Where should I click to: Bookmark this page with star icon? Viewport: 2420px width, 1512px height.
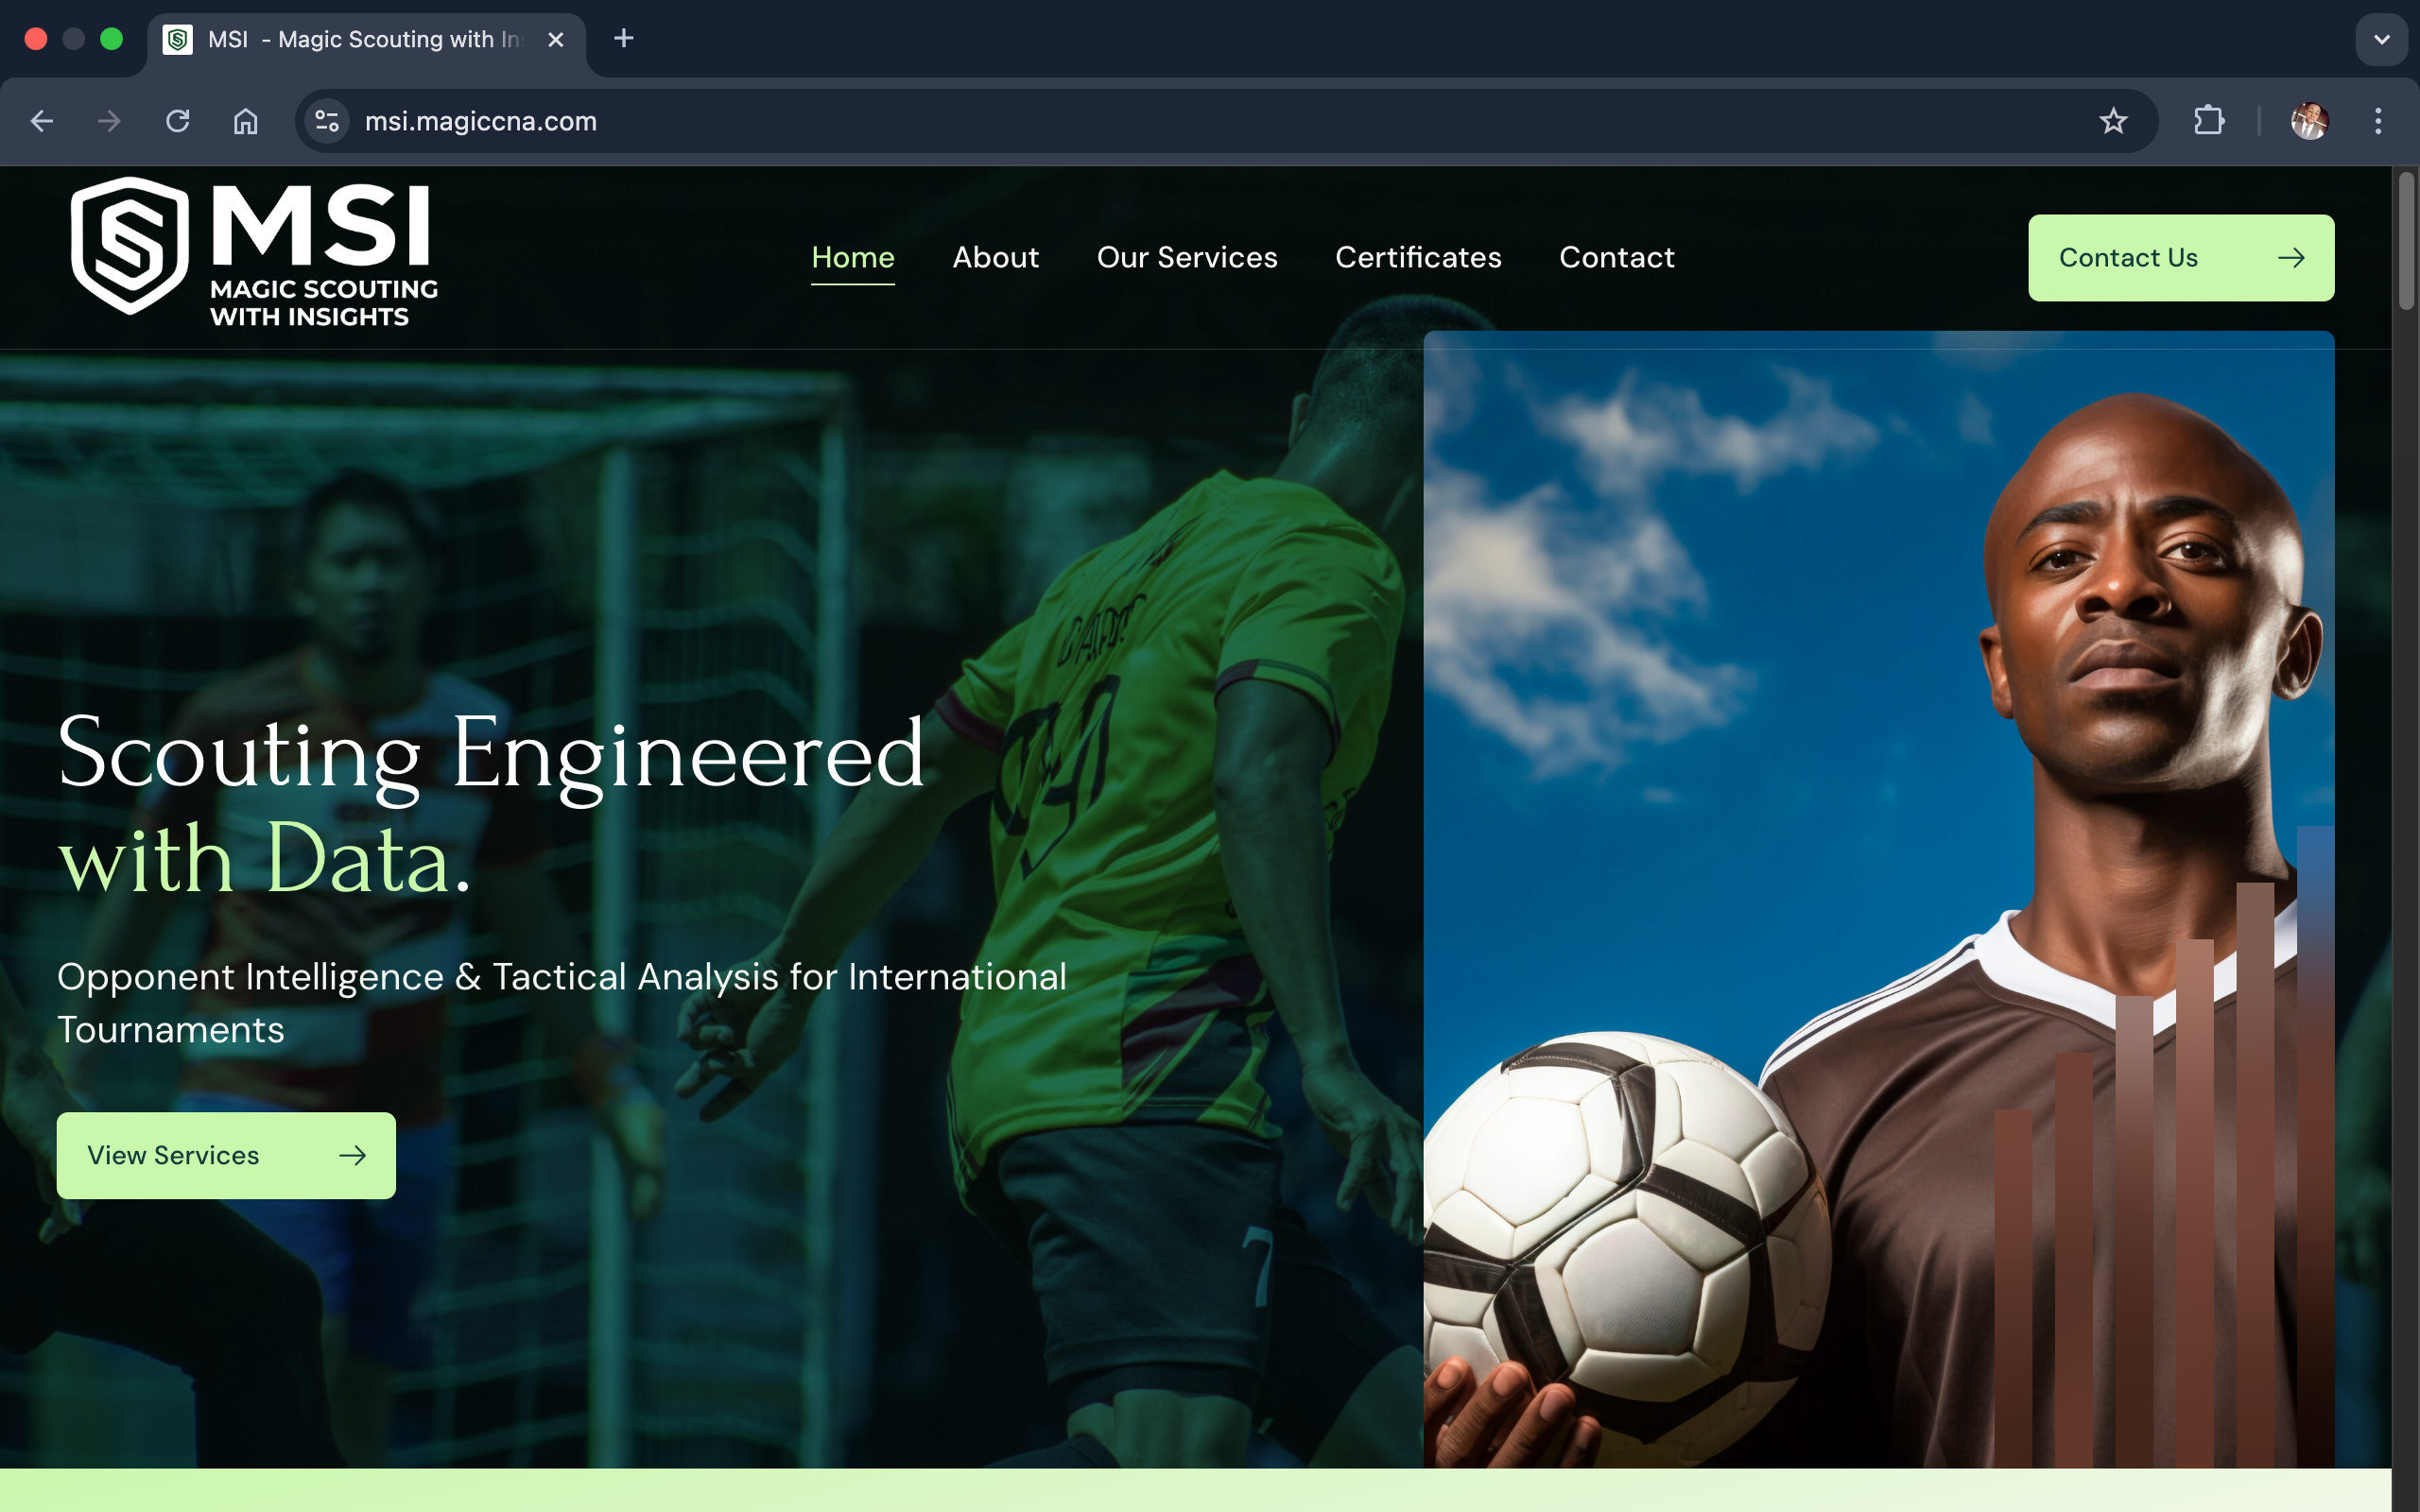(2112, 121)
